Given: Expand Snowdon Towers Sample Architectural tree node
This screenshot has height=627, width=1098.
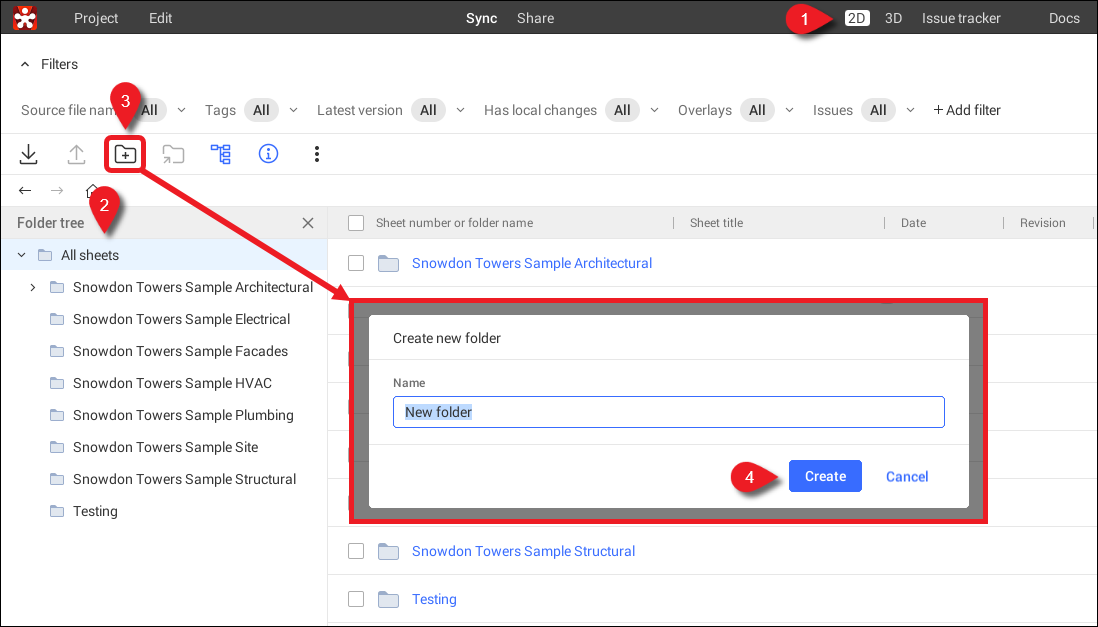Looking at the screenshot, I should point(33,287).
